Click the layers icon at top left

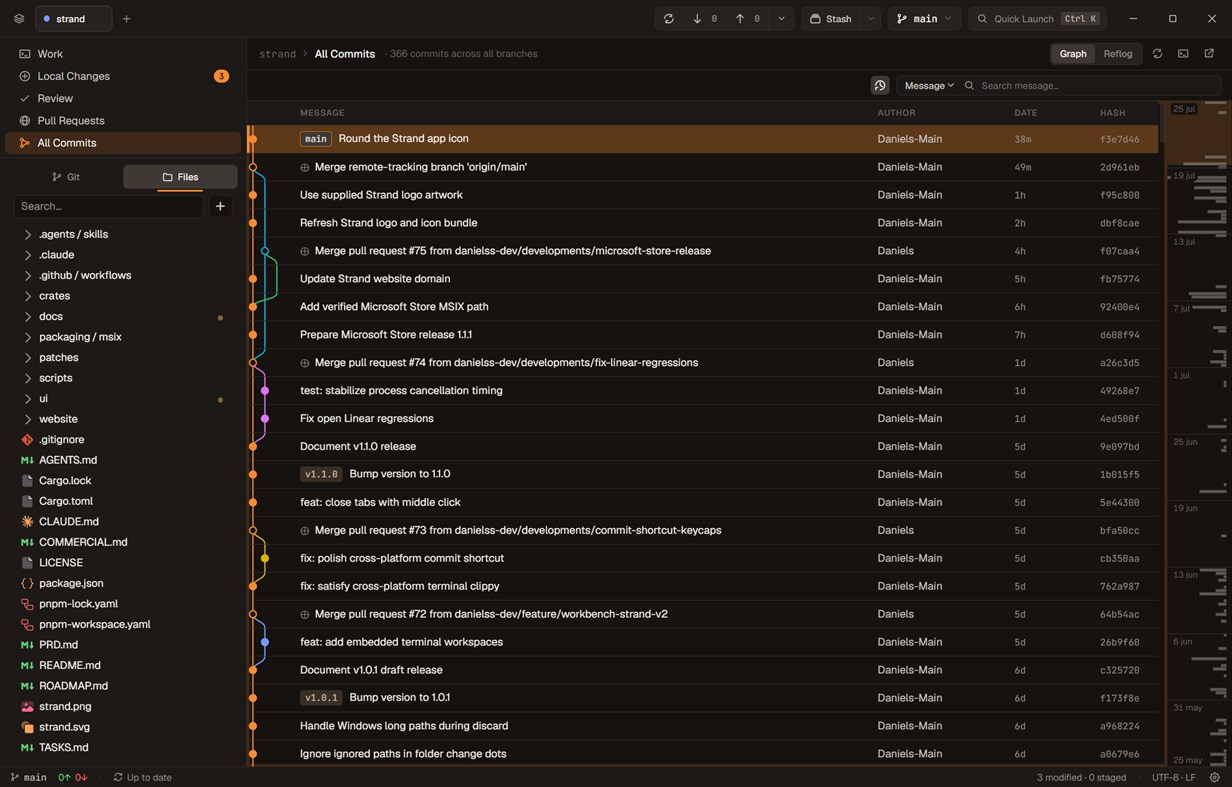click(19, 19)
